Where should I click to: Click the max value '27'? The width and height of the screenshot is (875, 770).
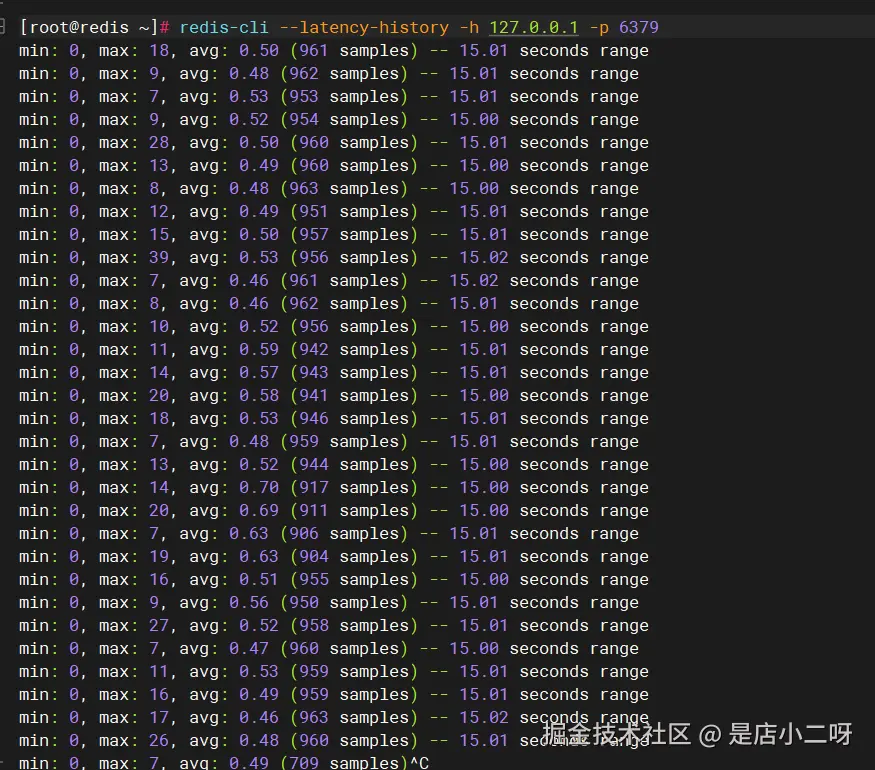[x=159, y=625]
